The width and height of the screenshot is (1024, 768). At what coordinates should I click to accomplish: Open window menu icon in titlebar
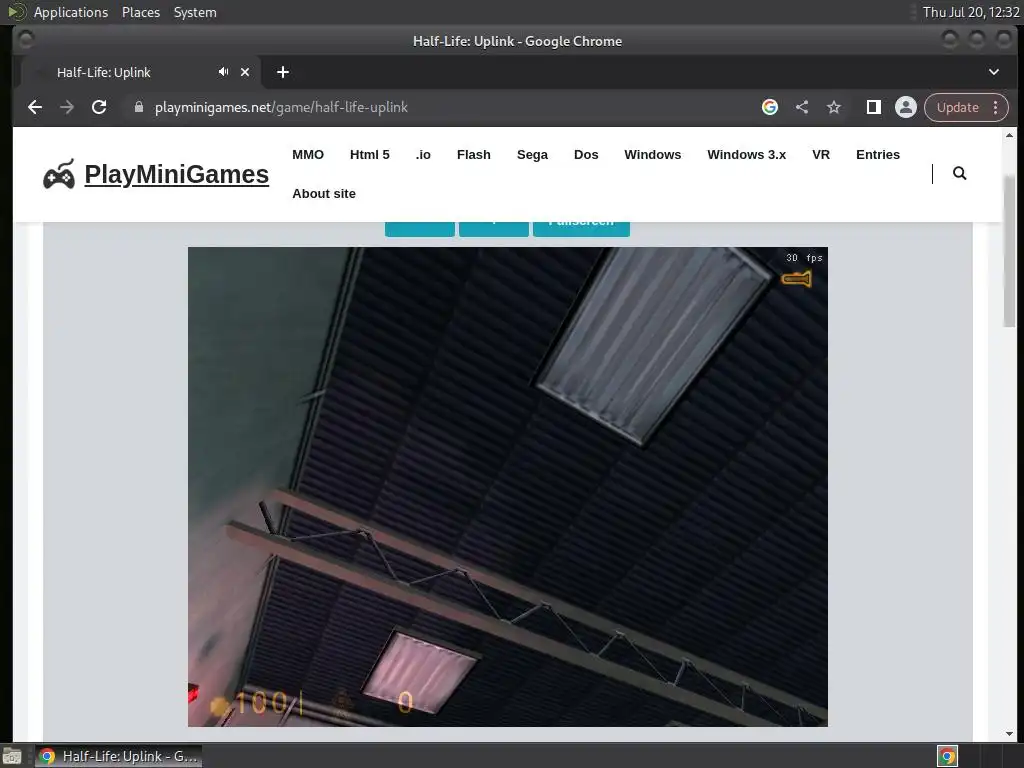pyautogui.click(x=25, y=40)
